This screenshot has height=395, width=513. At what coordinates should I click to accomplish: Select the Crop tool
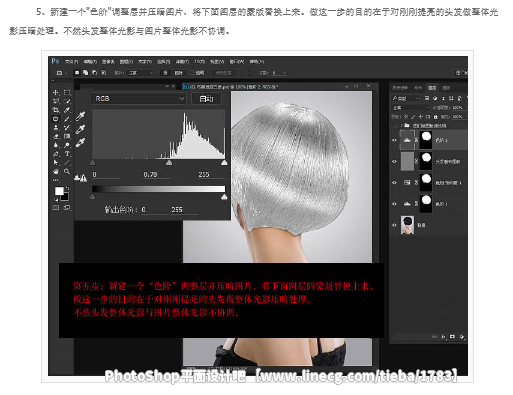[56, 110]
